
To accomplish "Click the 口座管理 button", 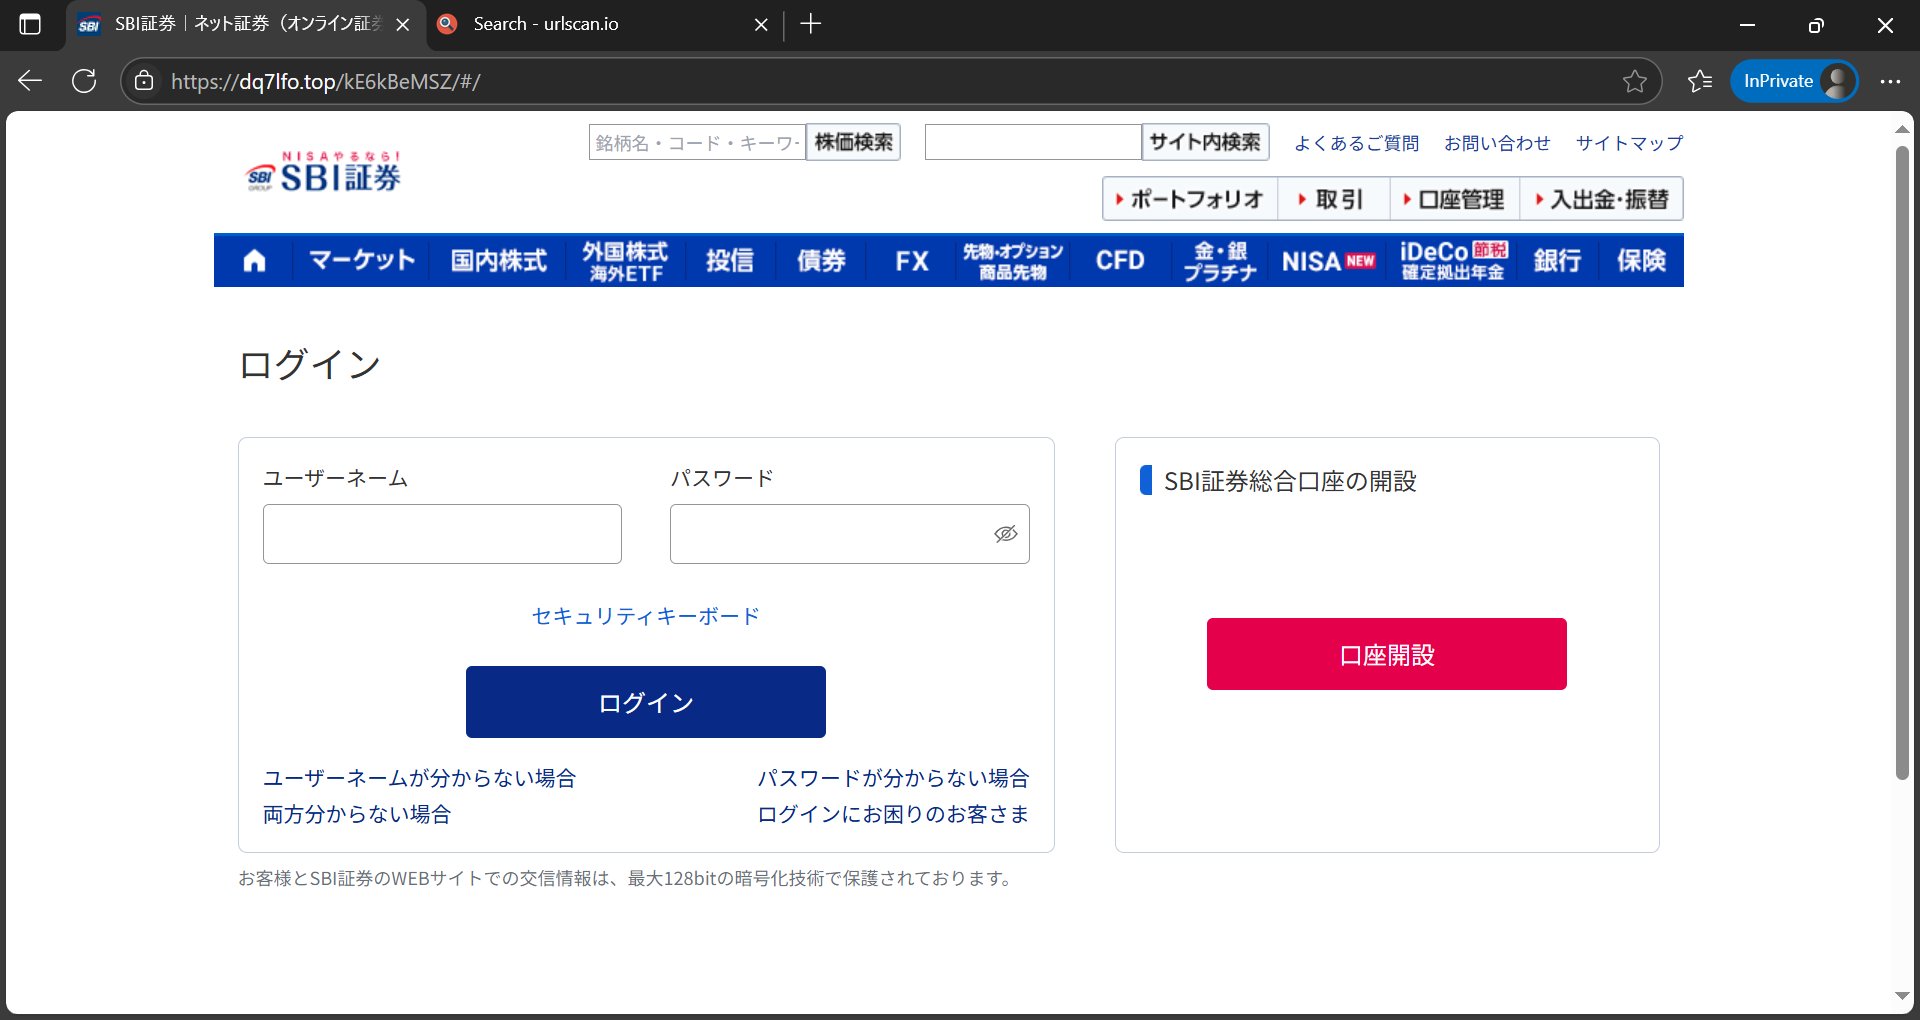I will [1455, 199].
